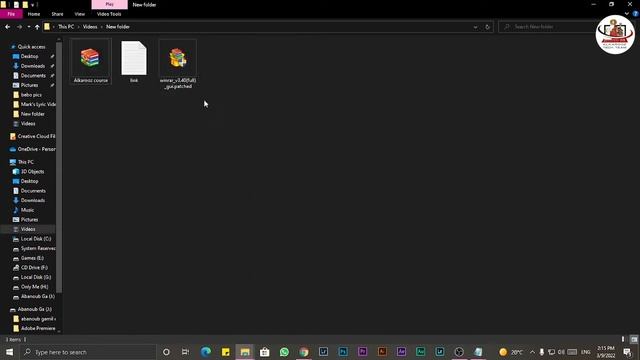Open Microsoft Store from taskbar

[x=264, y=352]
